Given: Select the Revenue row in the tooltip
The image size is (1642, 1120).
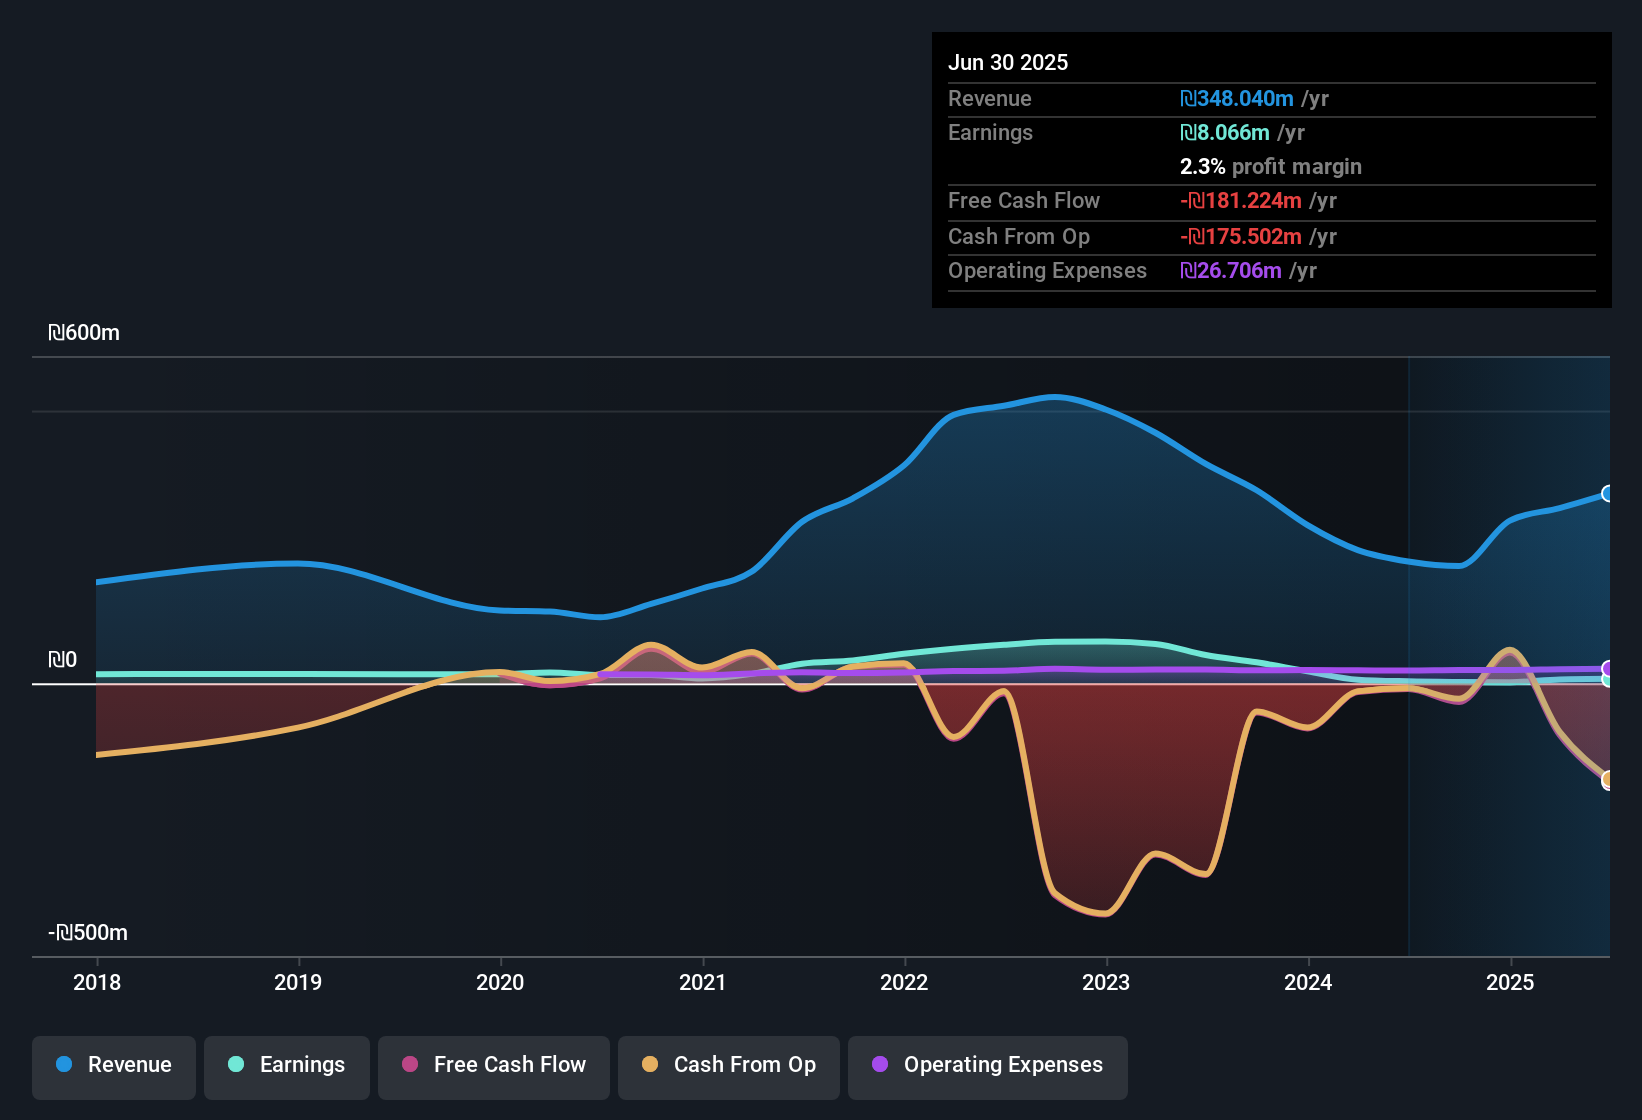Looking at the screenshot, I should 1271,99.
